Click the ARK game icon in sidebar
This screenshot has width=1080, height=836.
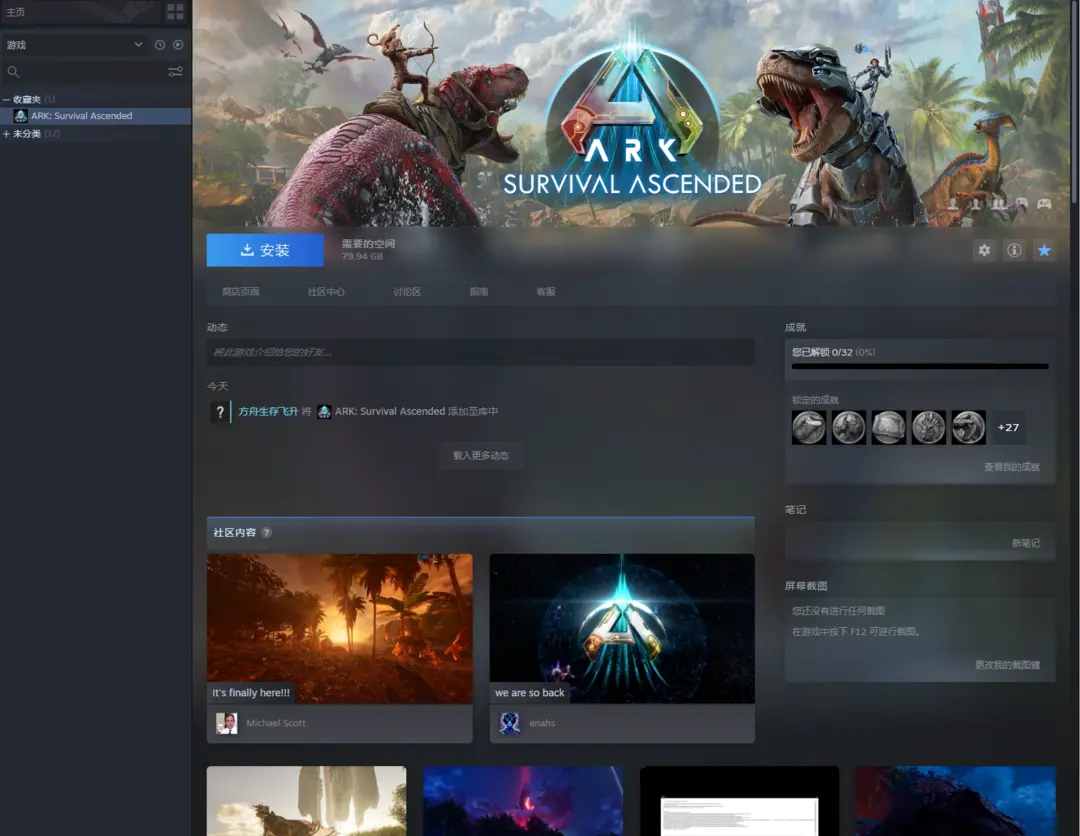(x=21, y=116)
